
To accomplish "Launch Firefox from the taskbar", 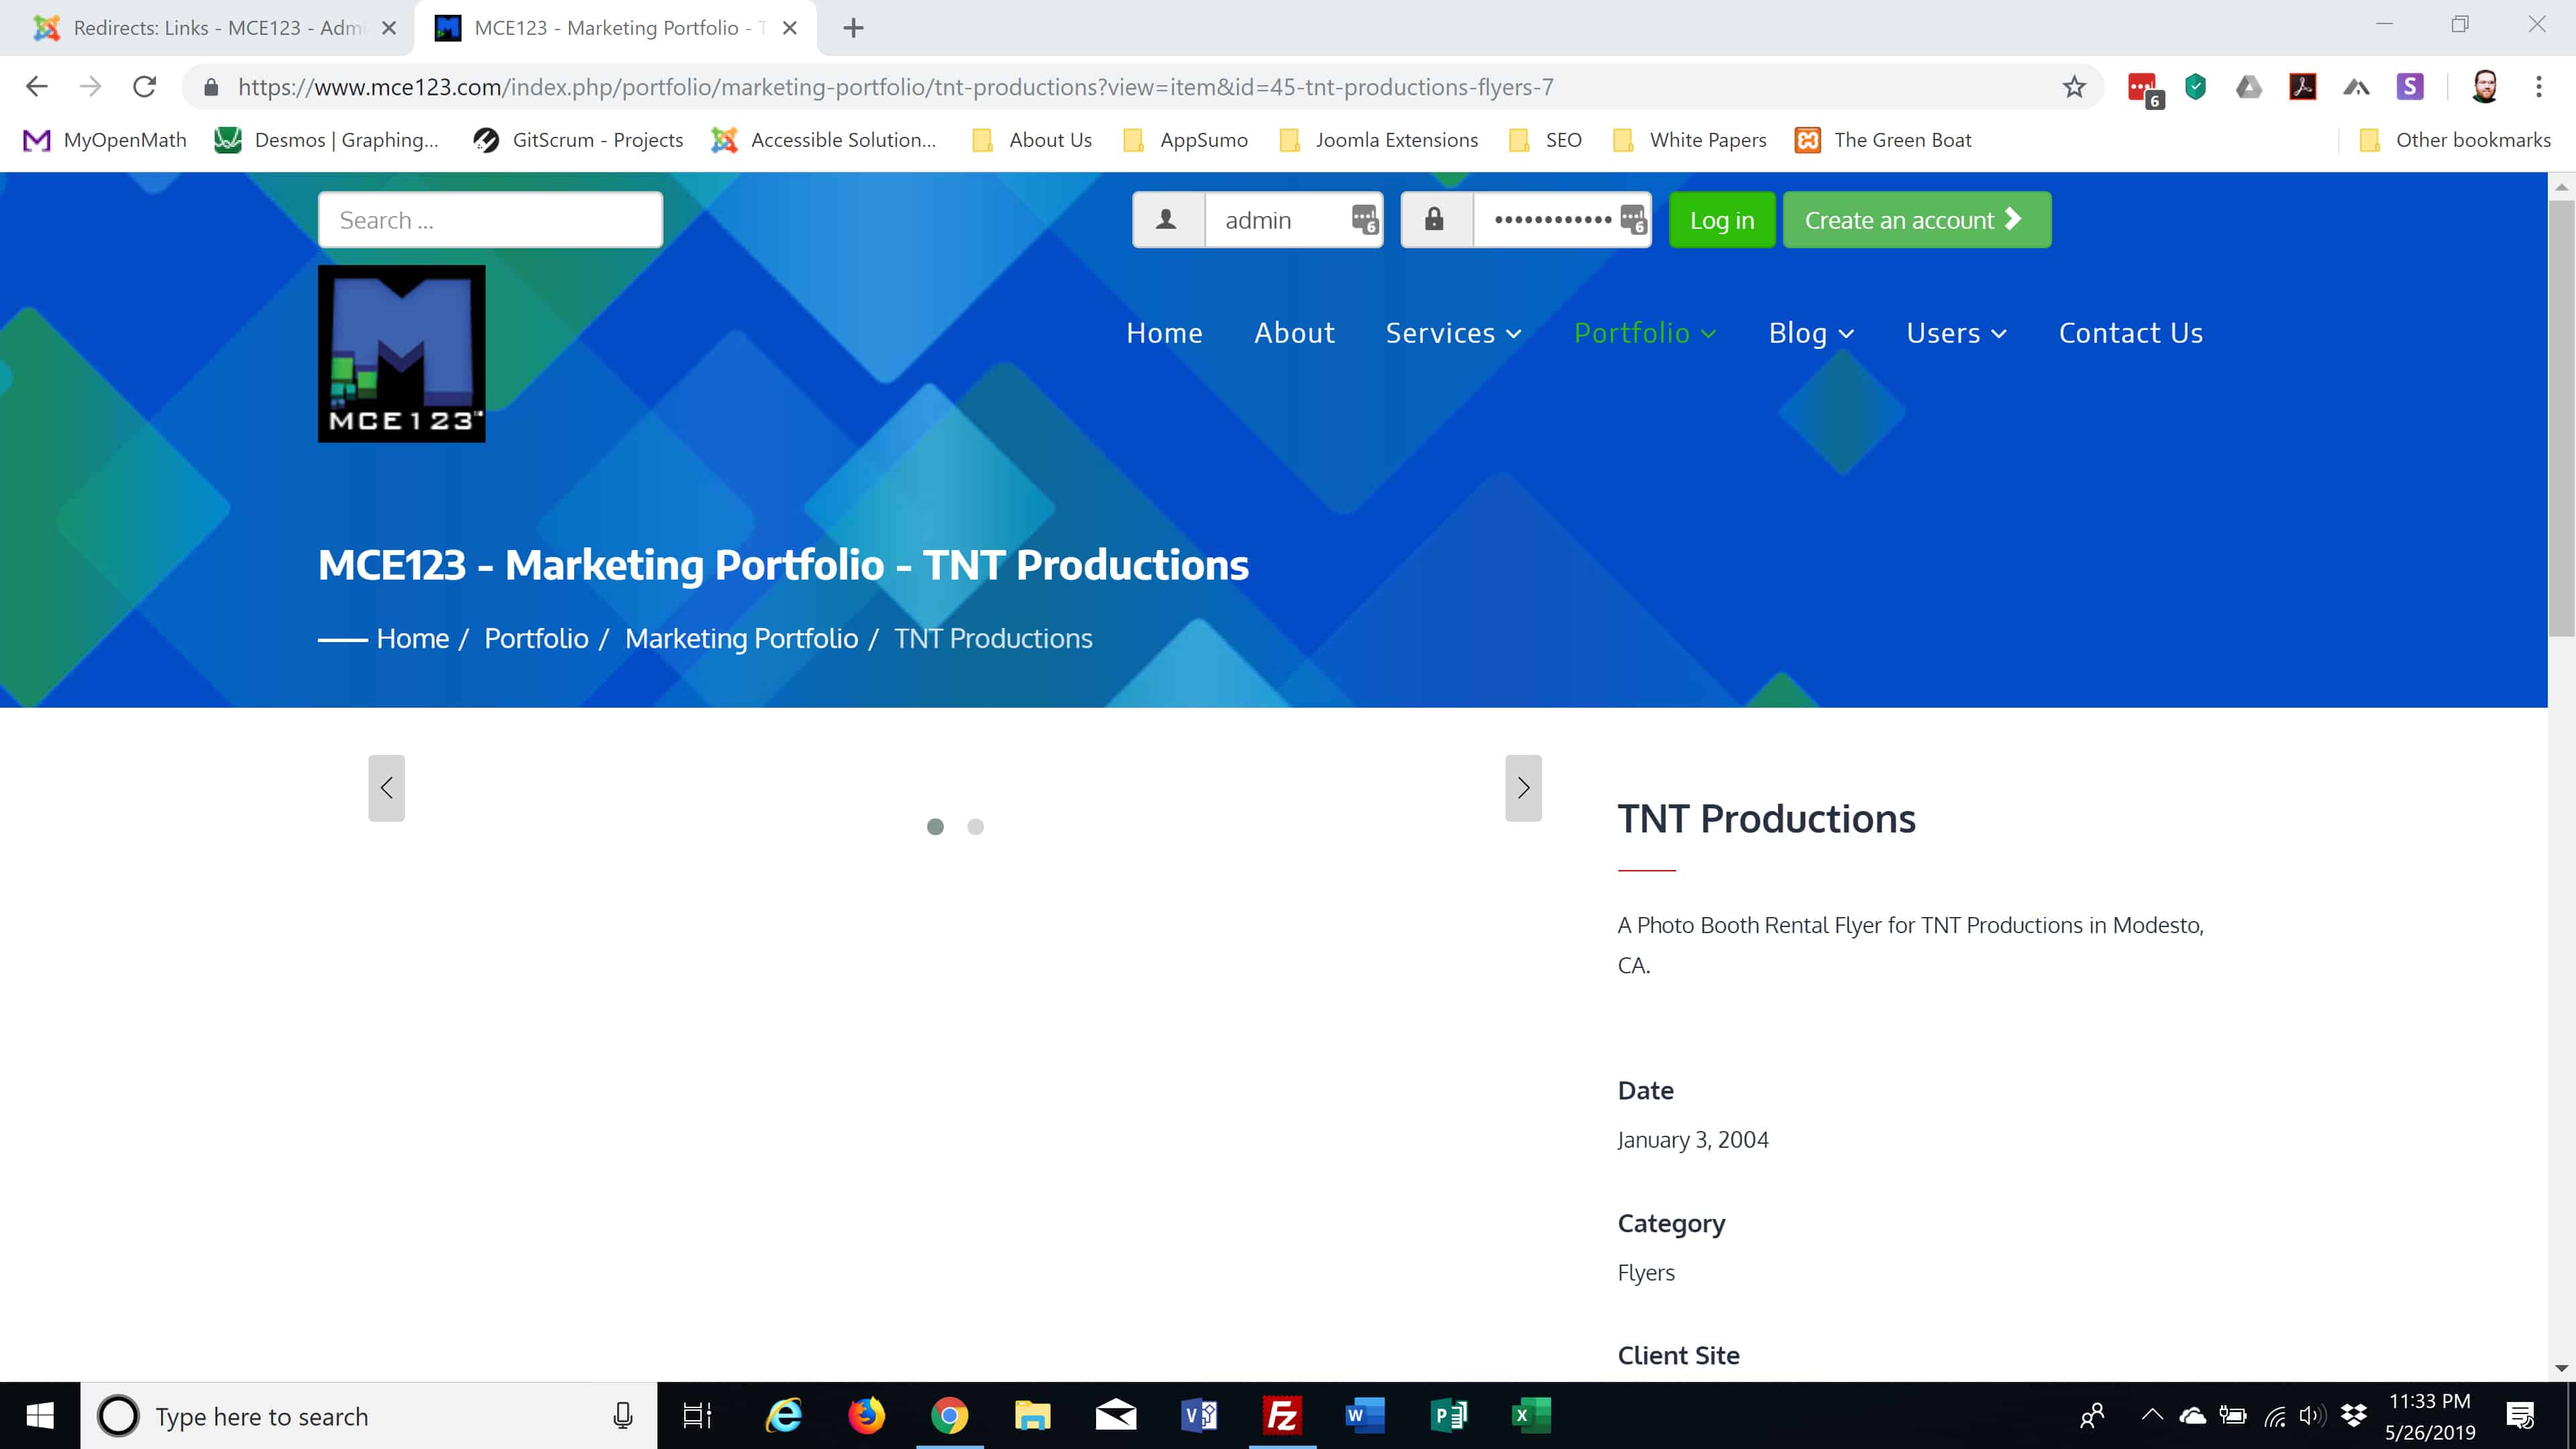I will 866,1416.
